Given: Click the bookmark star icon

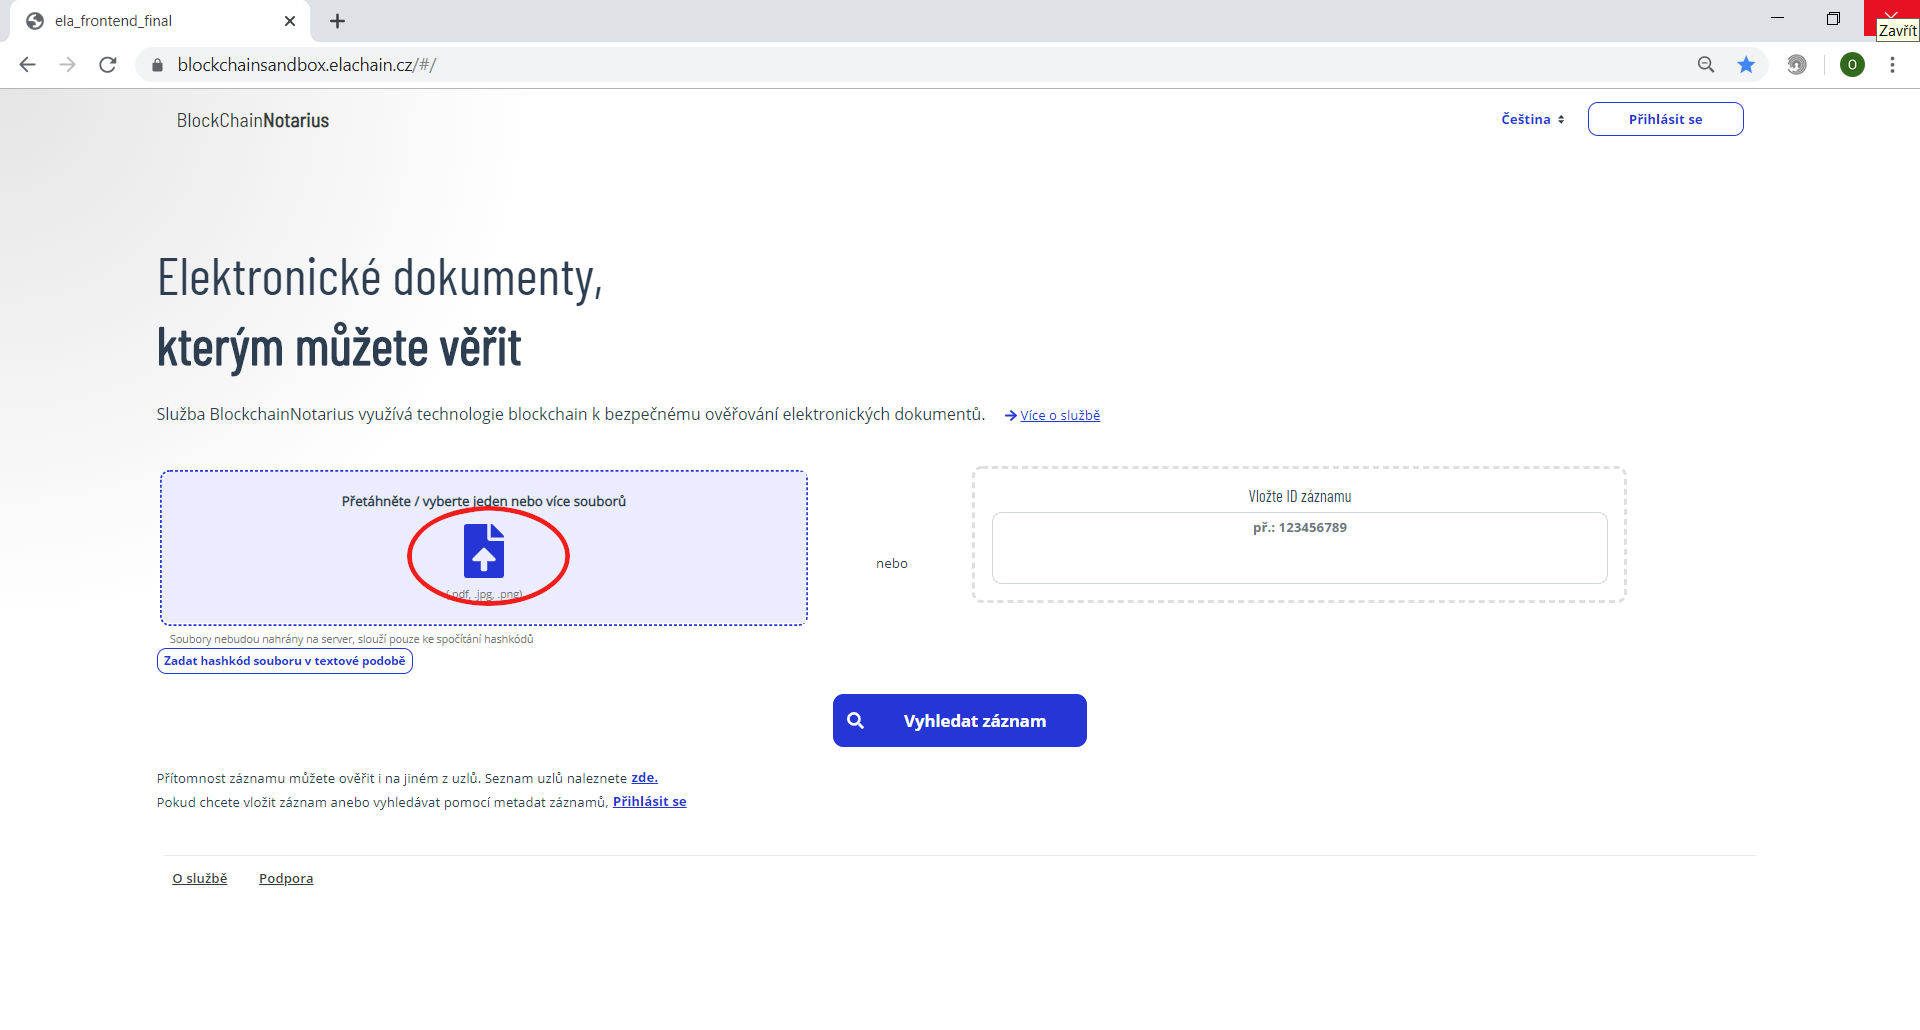Looking at the screenshot, I should pos(1746,65).
